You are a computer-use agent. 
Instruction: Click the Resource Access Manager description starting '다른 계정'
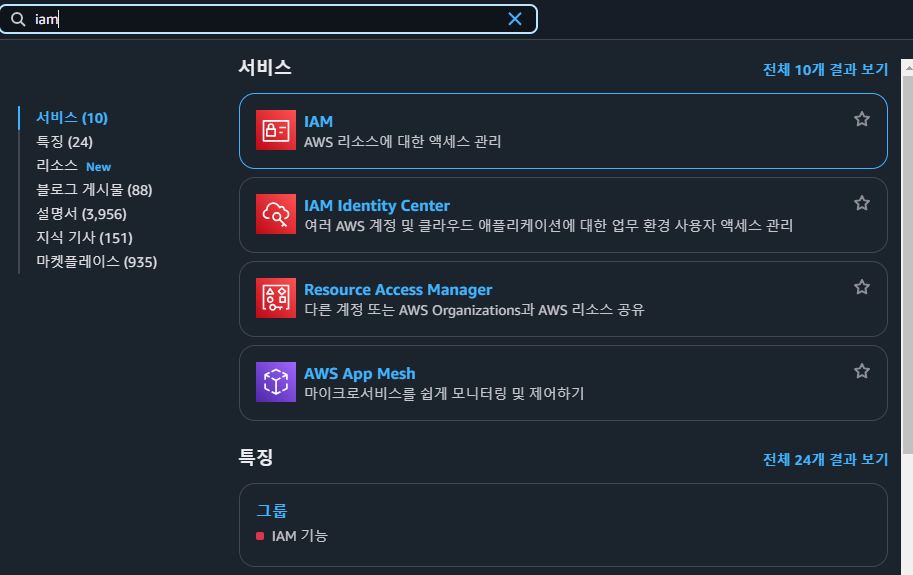[474, 310]
